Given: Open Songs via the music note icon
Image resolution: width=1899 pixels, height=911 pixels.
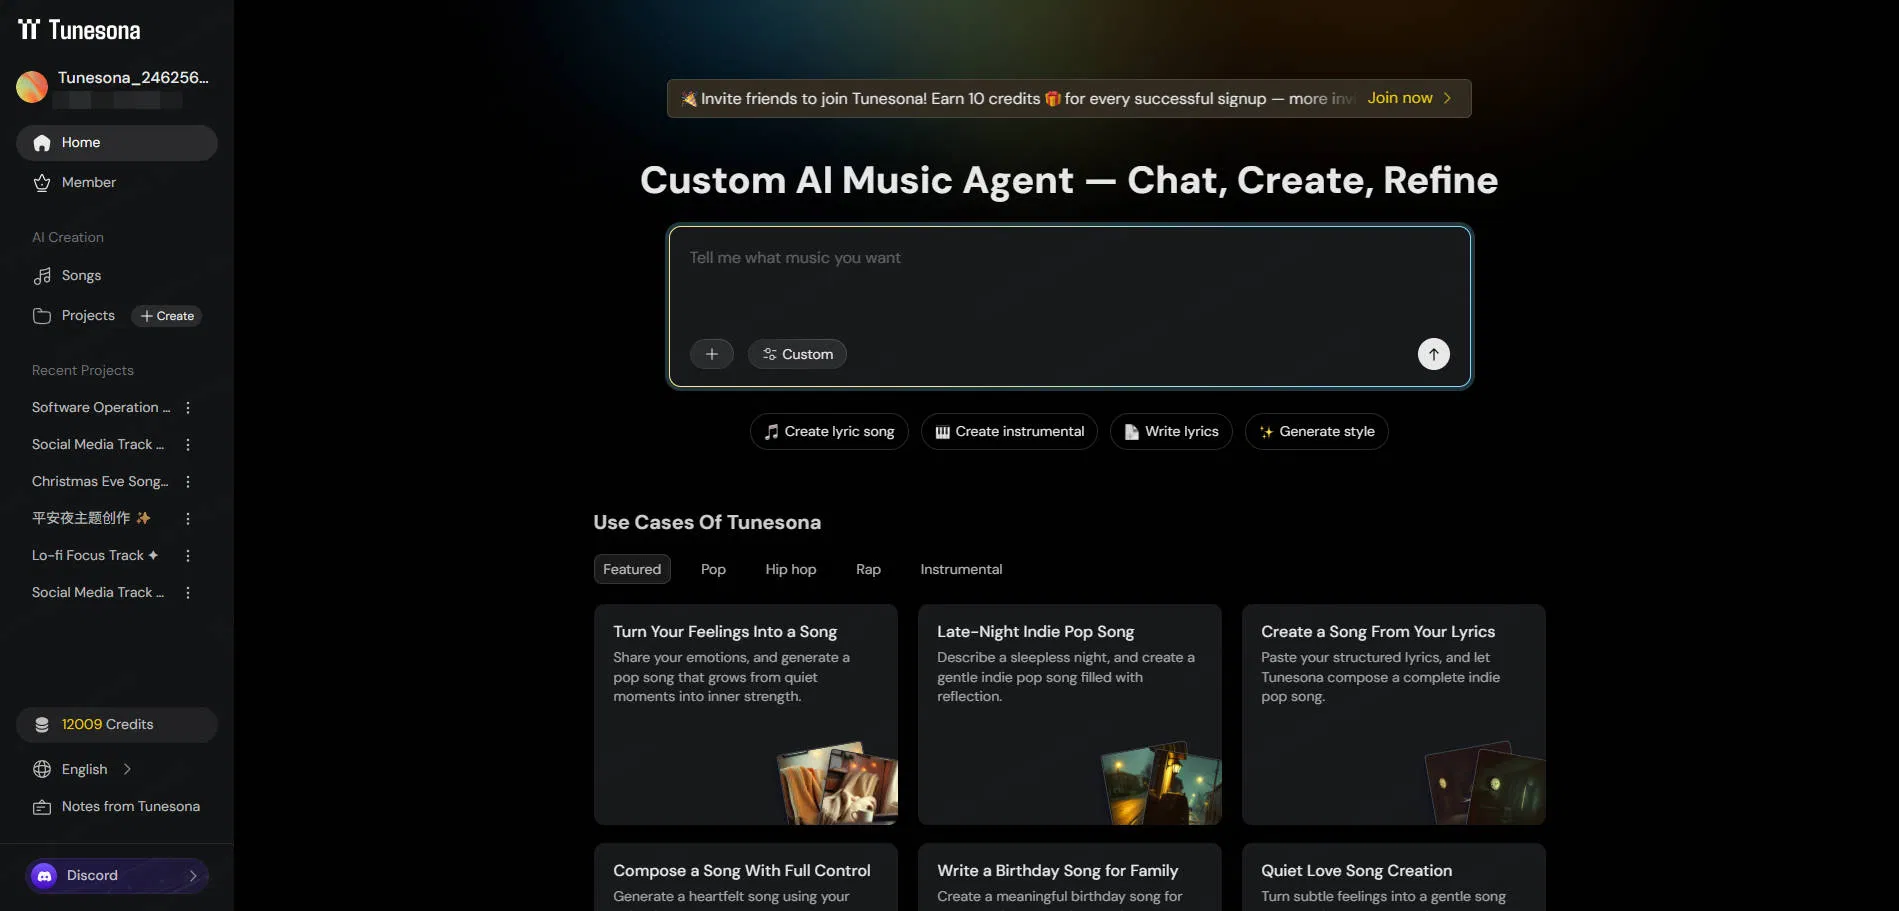Looking at the screenshot, I should pyautogui.click(x=42, y=275).
